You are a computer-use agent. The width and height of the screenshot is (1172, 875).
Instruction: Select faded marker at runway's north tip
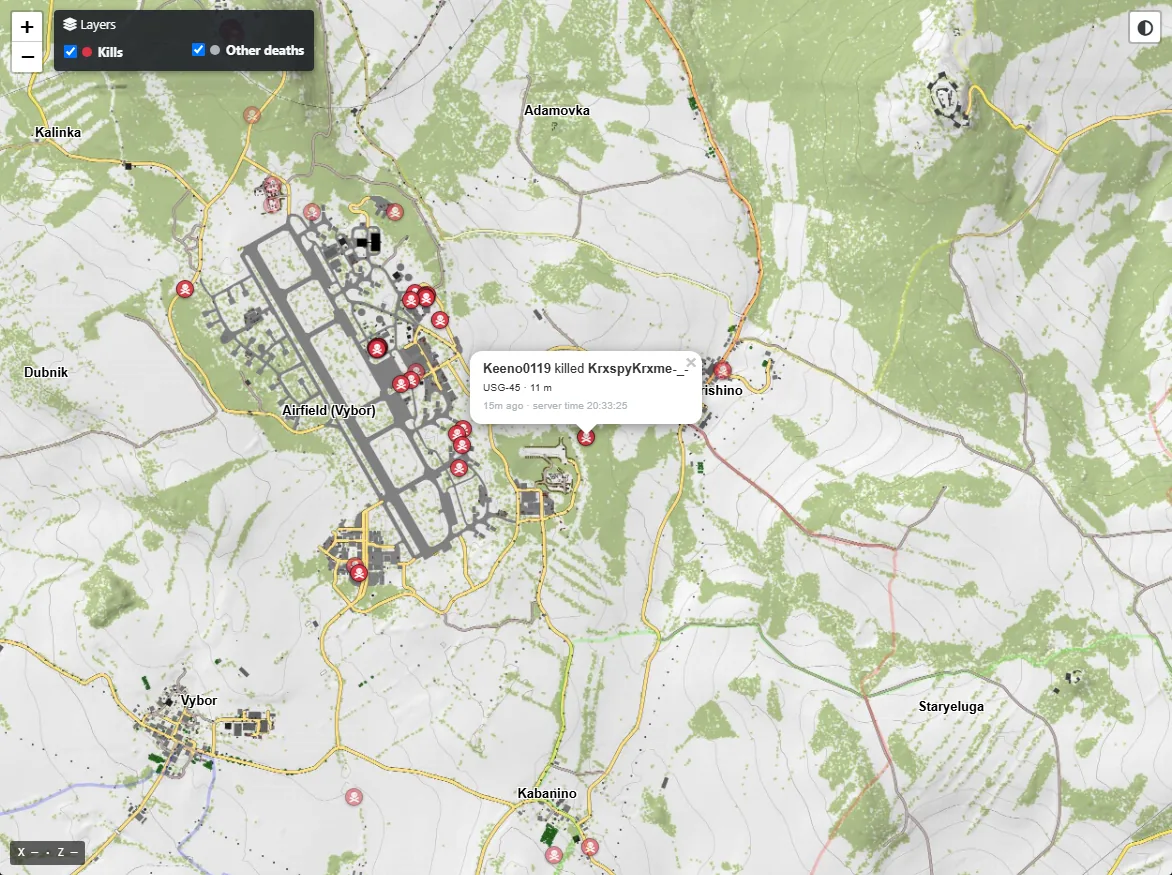[312, 212]
